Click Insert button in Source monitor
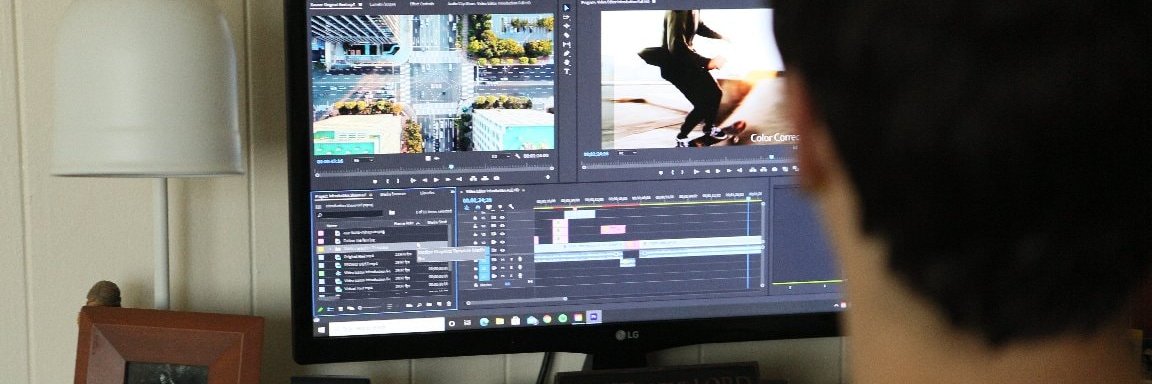The image size is (1152, 384). 473,179
